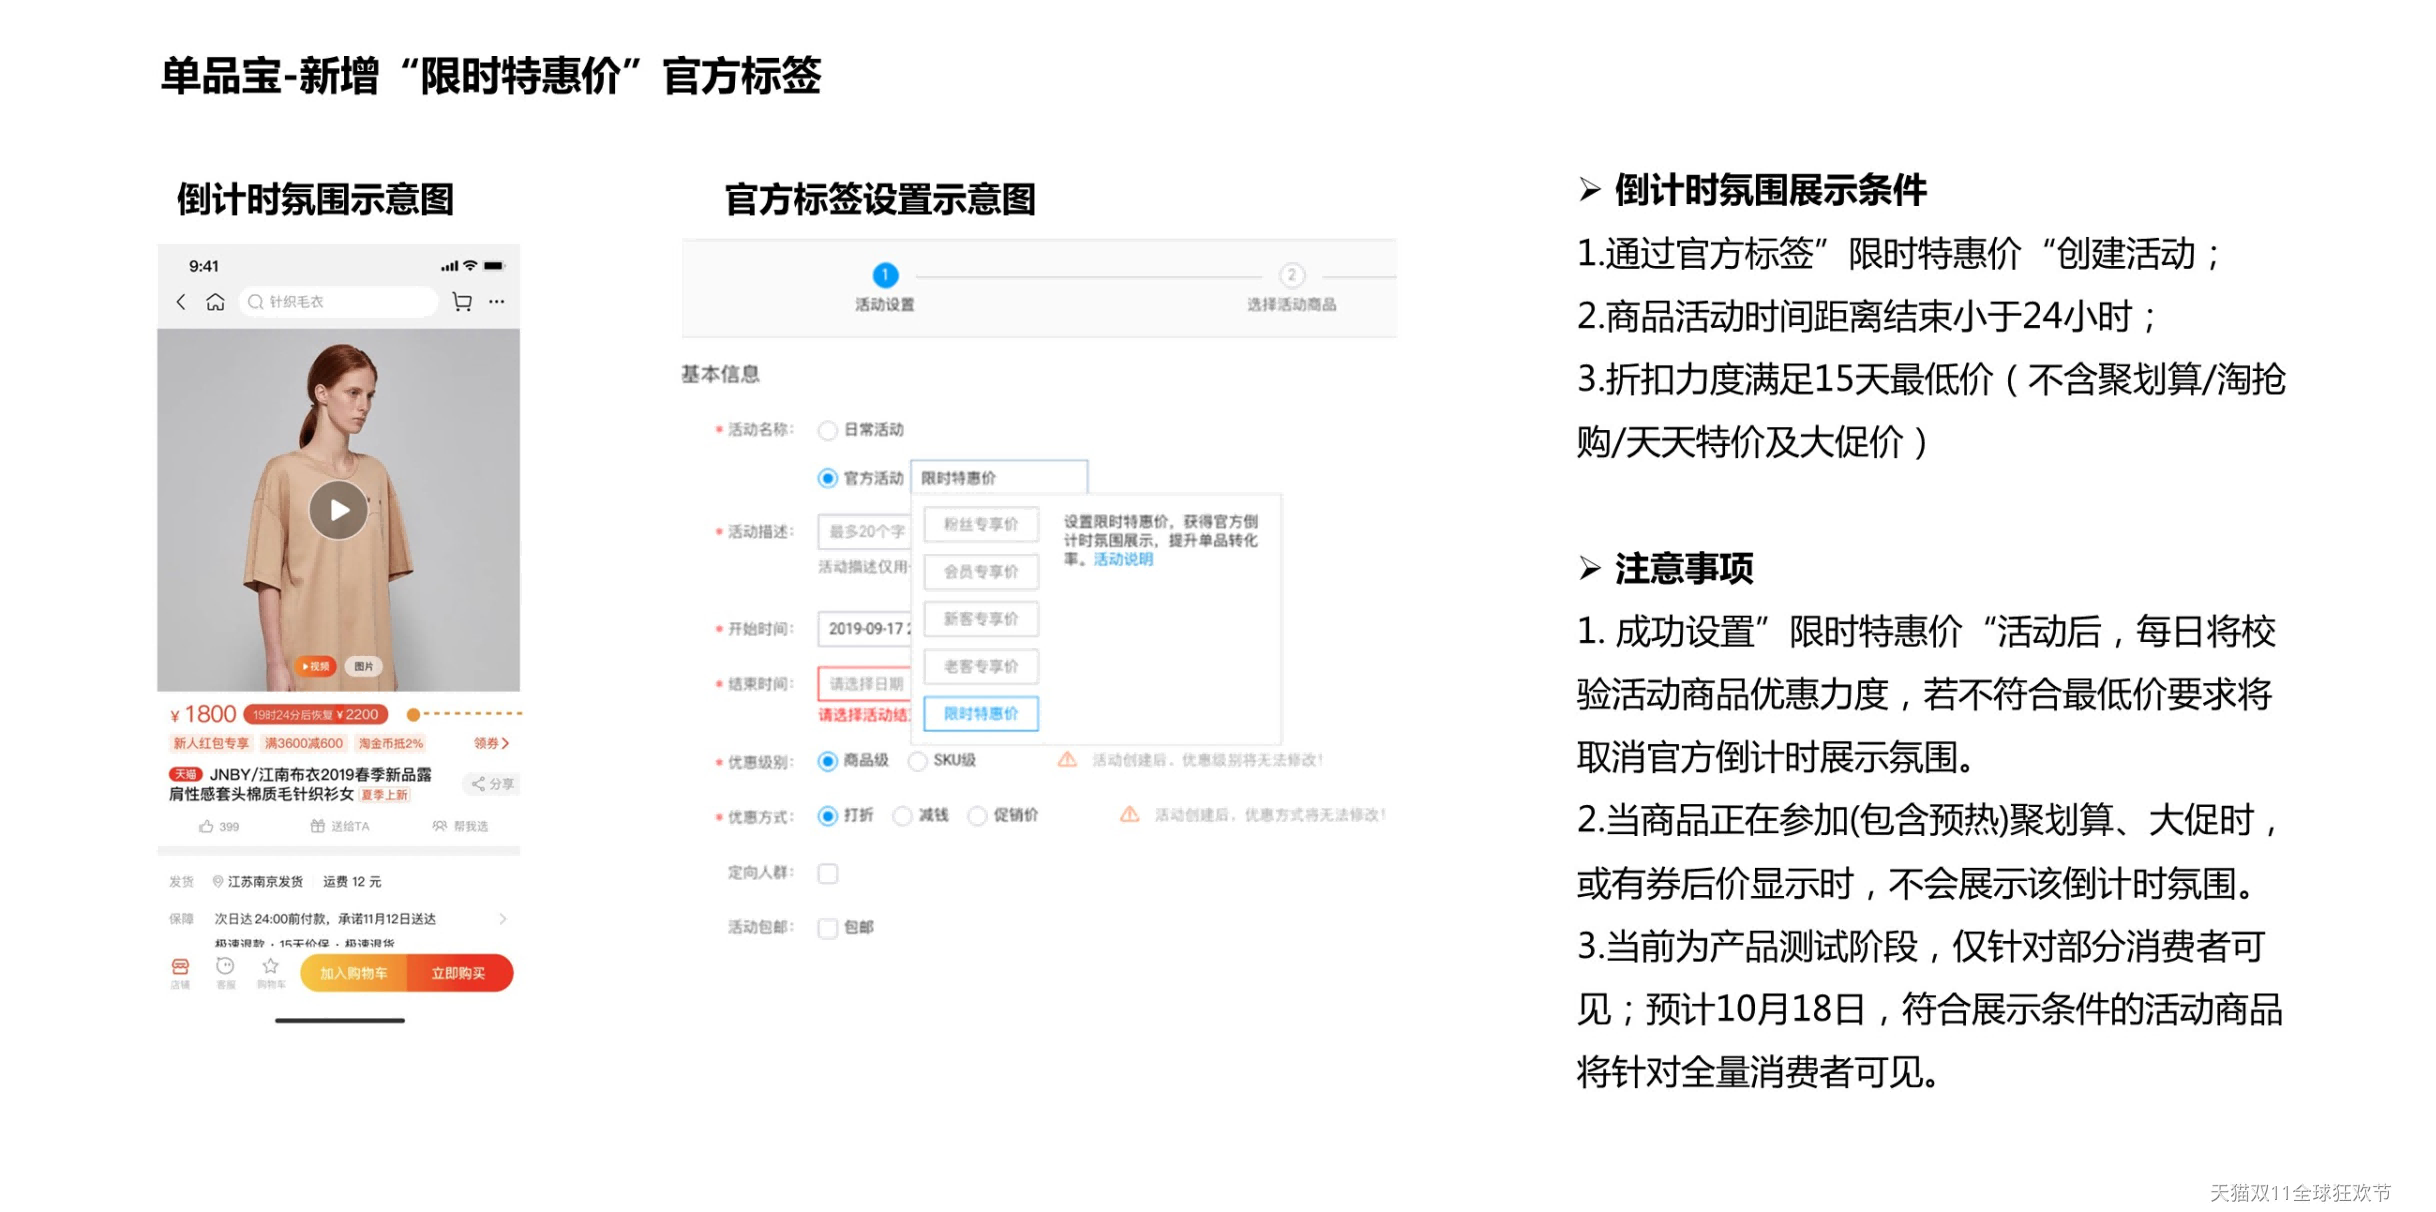Image resolution: width=2436 pixels, height=1212 pixels.
Task: Play the product video on model image
Action: click(338, 511)
